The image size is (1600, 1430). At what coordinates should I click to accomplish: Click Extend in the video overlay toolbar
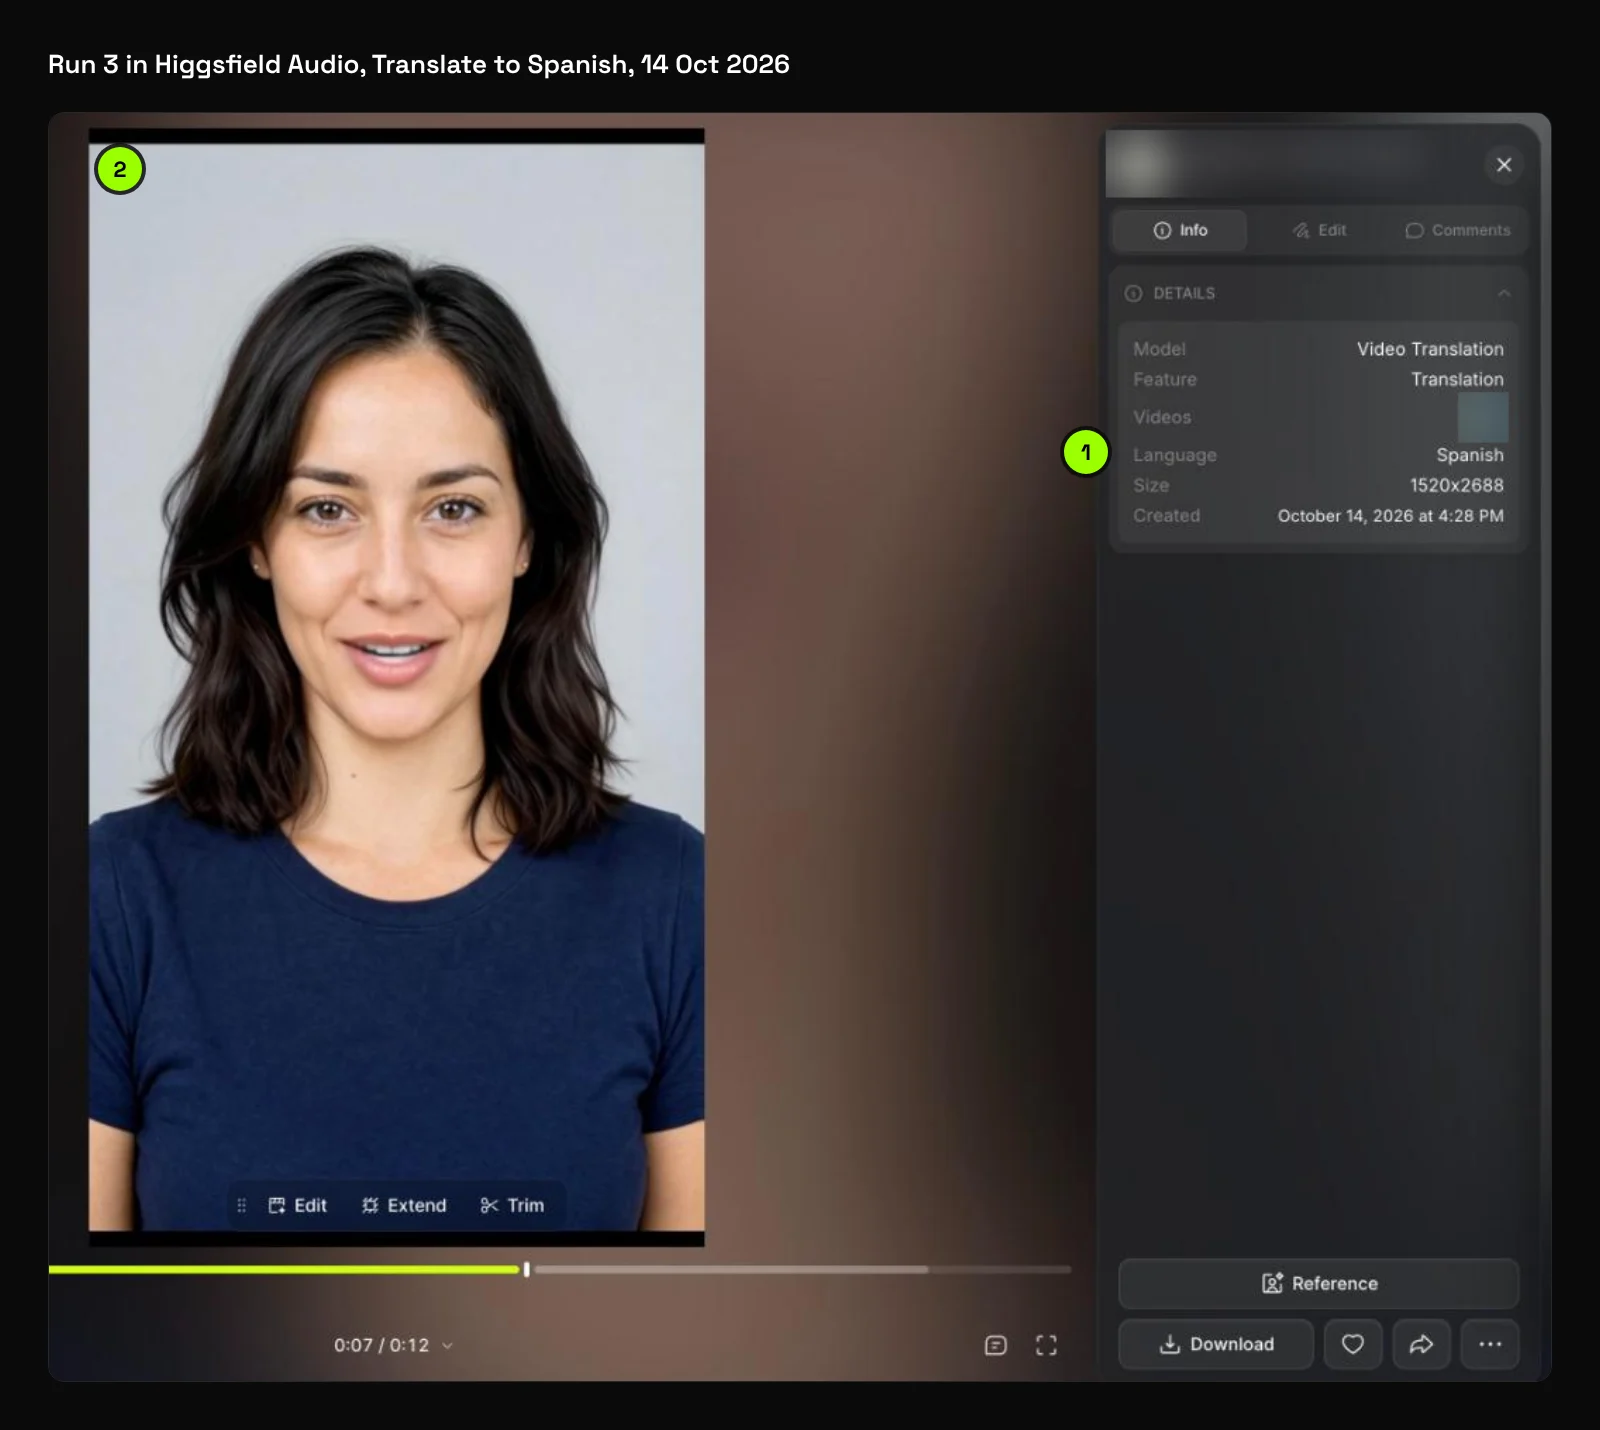click(x=404, y=1205)
